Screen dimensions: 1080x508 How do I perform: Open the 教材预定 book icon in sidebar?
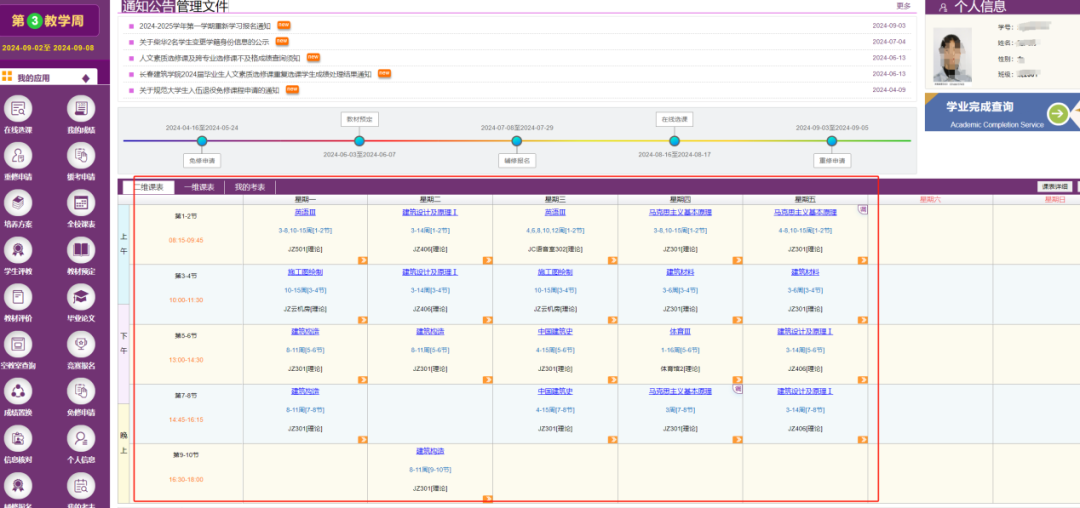coord(81,250)
